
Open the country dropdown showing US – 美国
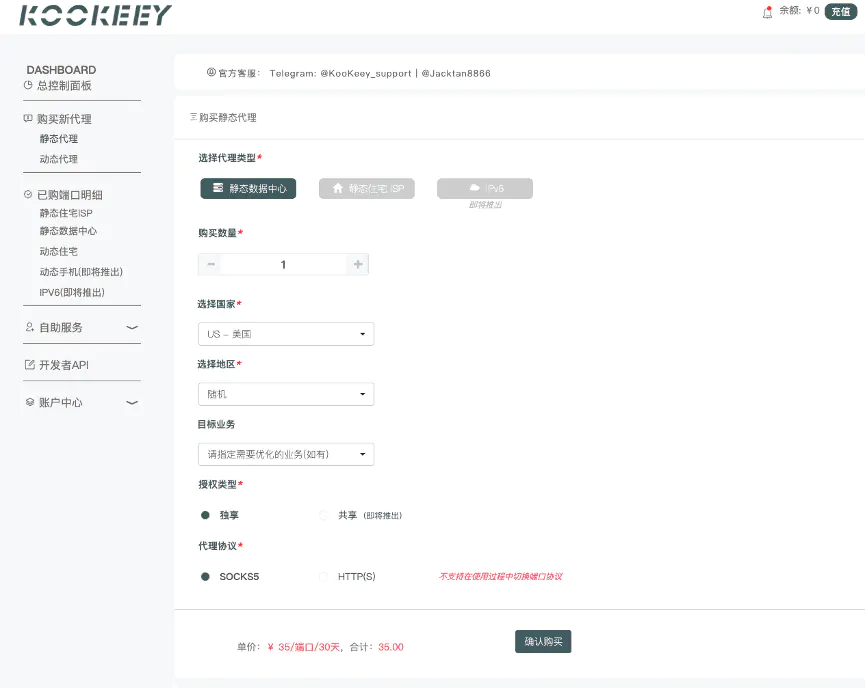286,334
